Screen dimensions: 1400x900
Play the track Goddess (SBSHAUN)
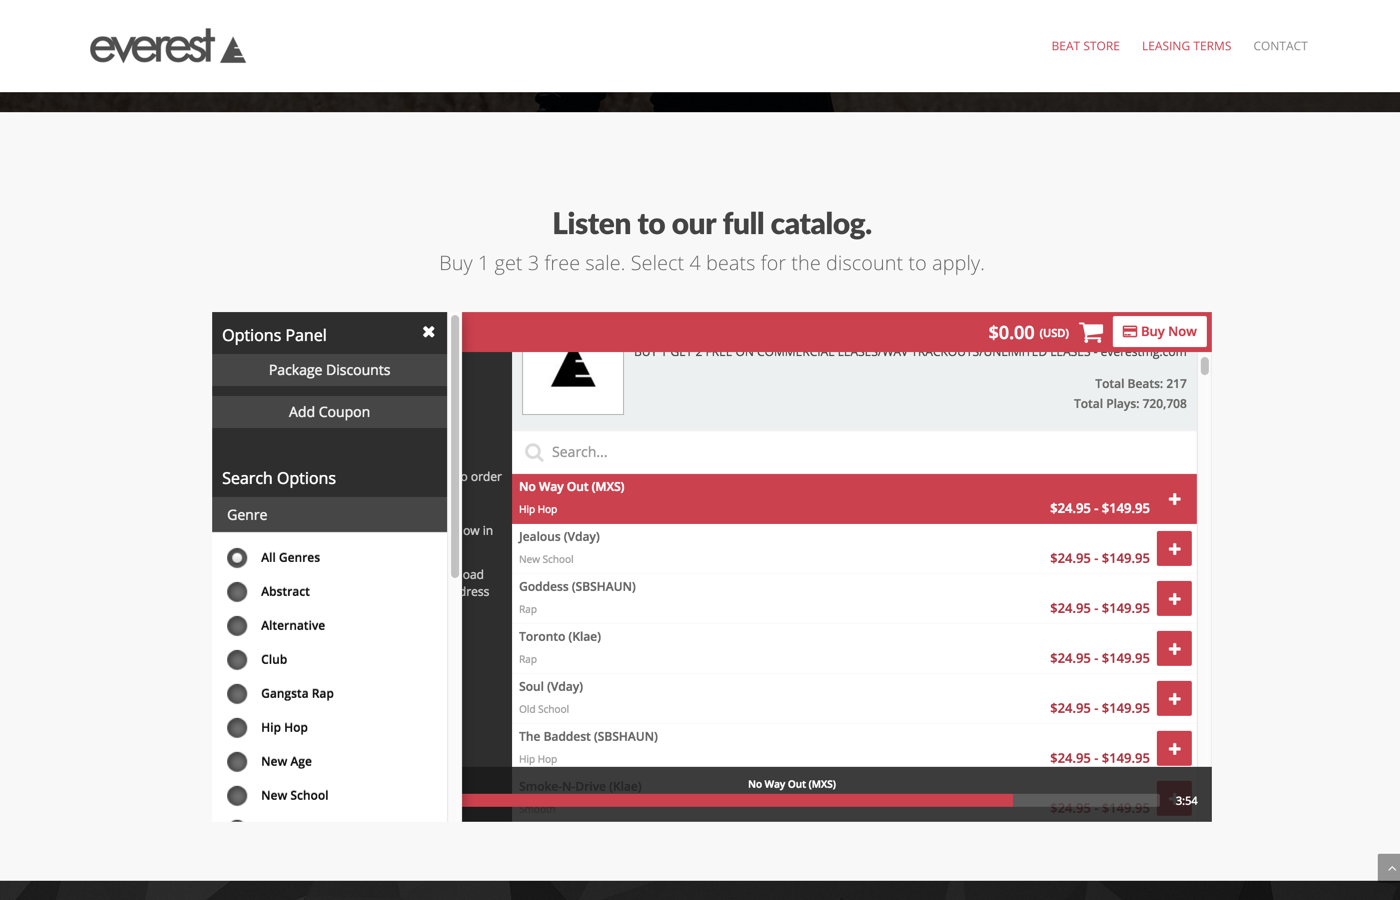577,587
